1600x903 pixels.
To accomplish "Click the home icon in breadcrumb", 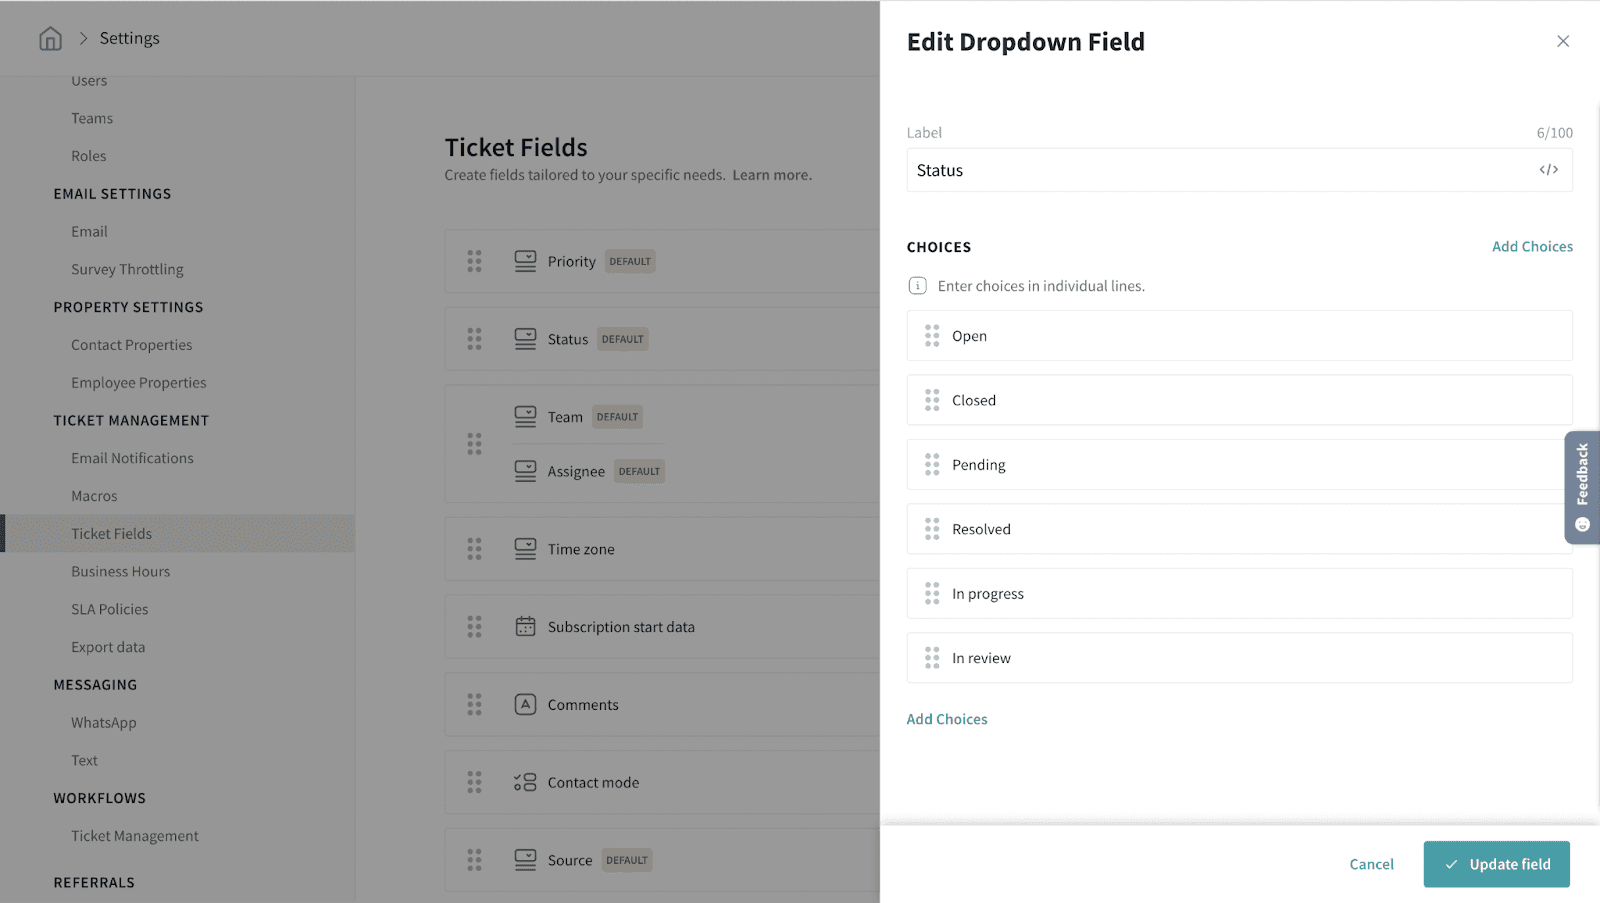I will (50, 39).
